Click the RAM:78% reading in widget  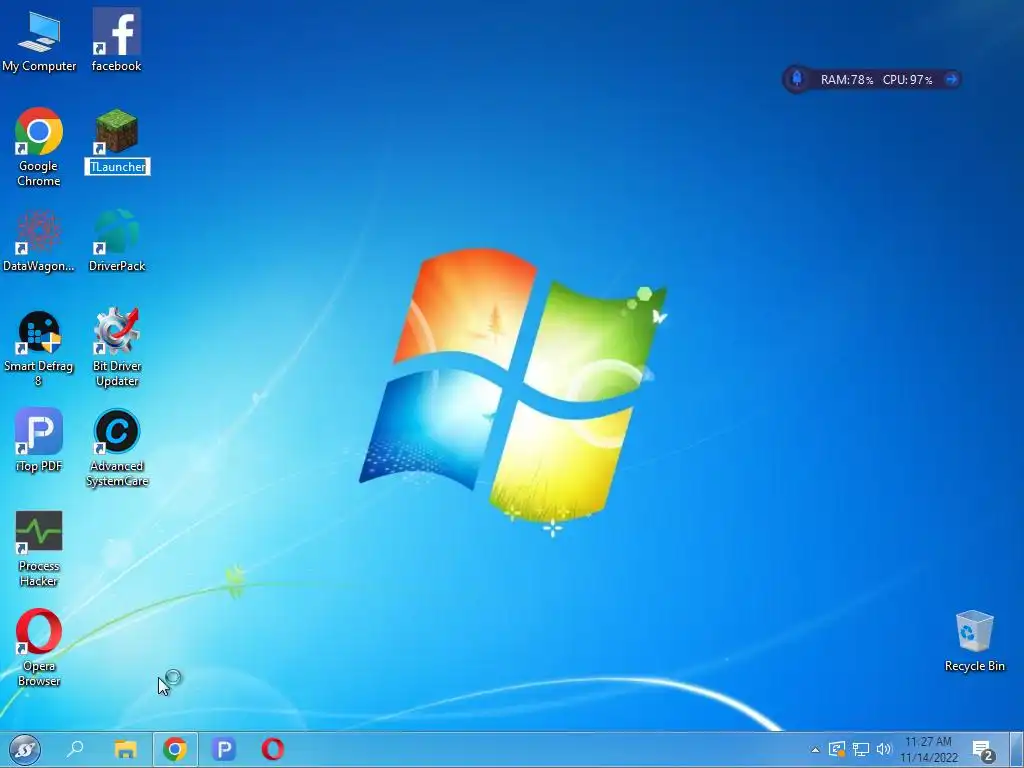(x=846, y=80)
